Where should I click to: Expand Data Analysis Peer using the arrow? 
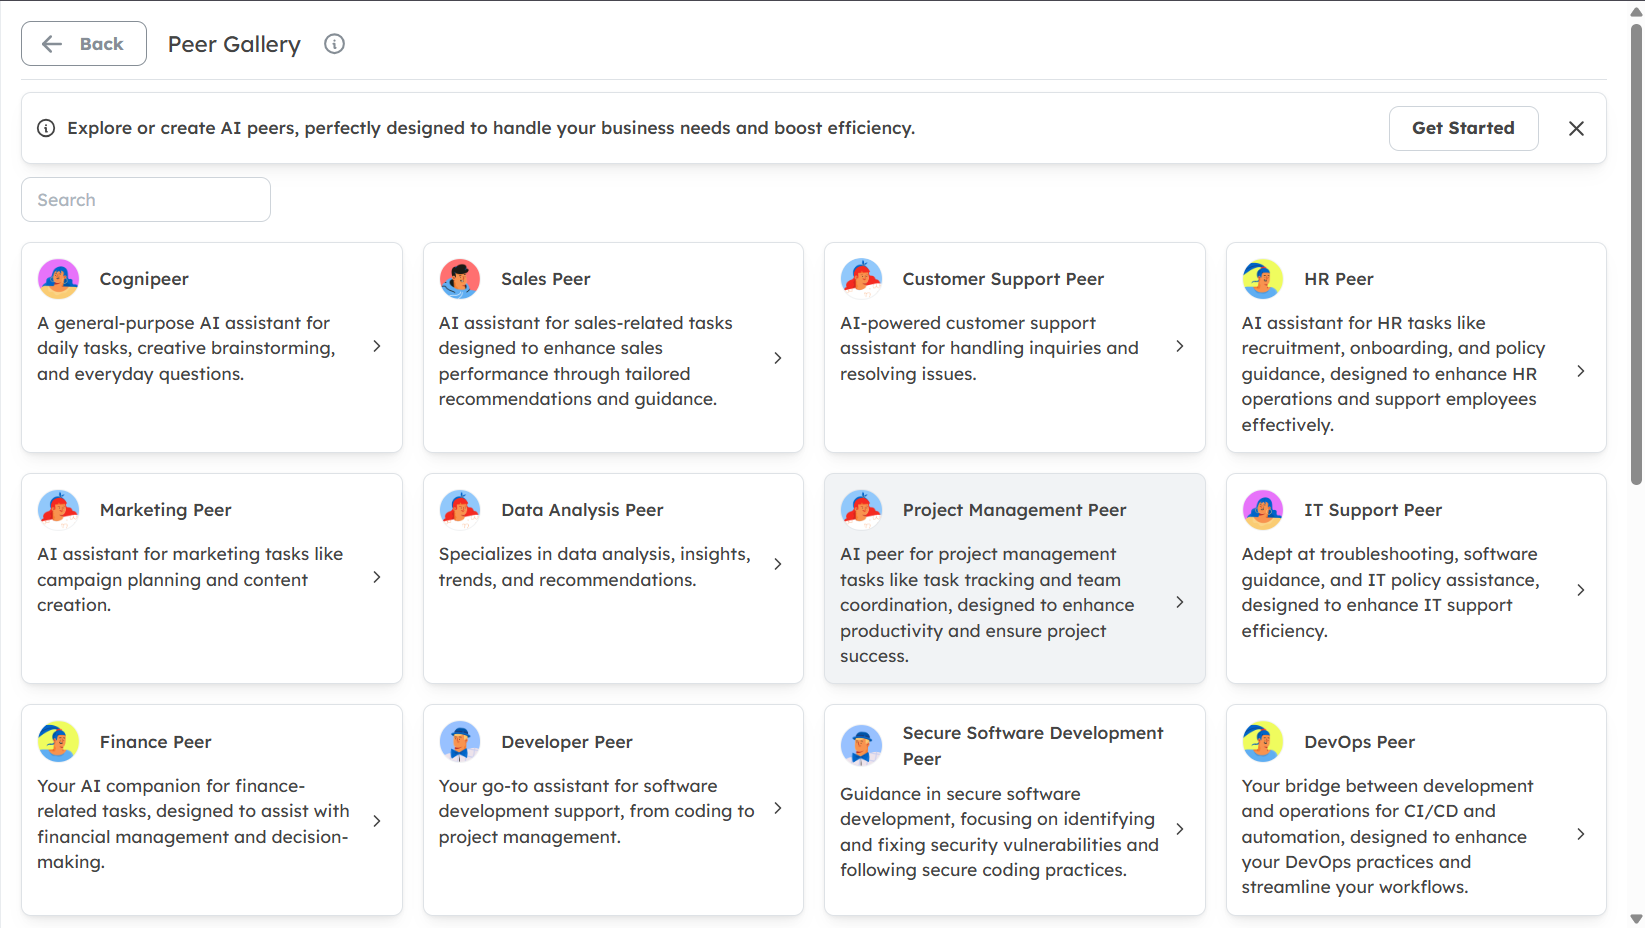click(778, 564)
